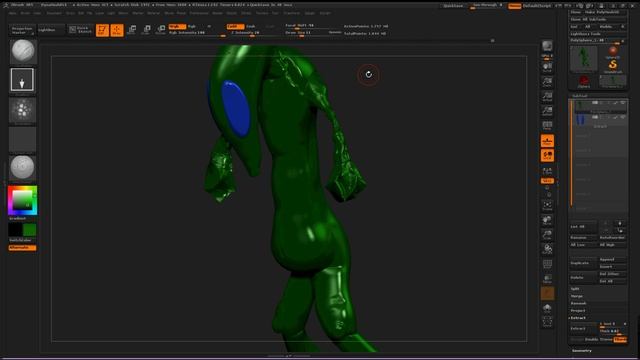Toggle Draw mode button
This screenshot has width=640, height=360.
pyautogui.click(x=117, y=30)
